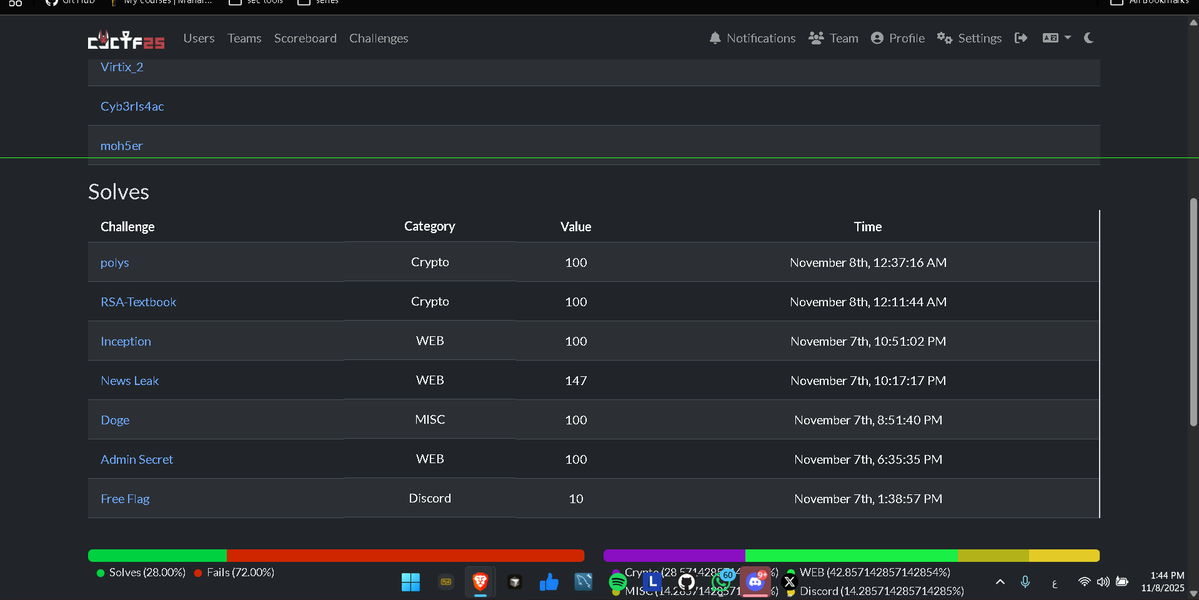Open the Team page in navbar
The height and width of the screenshot is (600, 1199).
pyautogui.click(x=833, y=38)
